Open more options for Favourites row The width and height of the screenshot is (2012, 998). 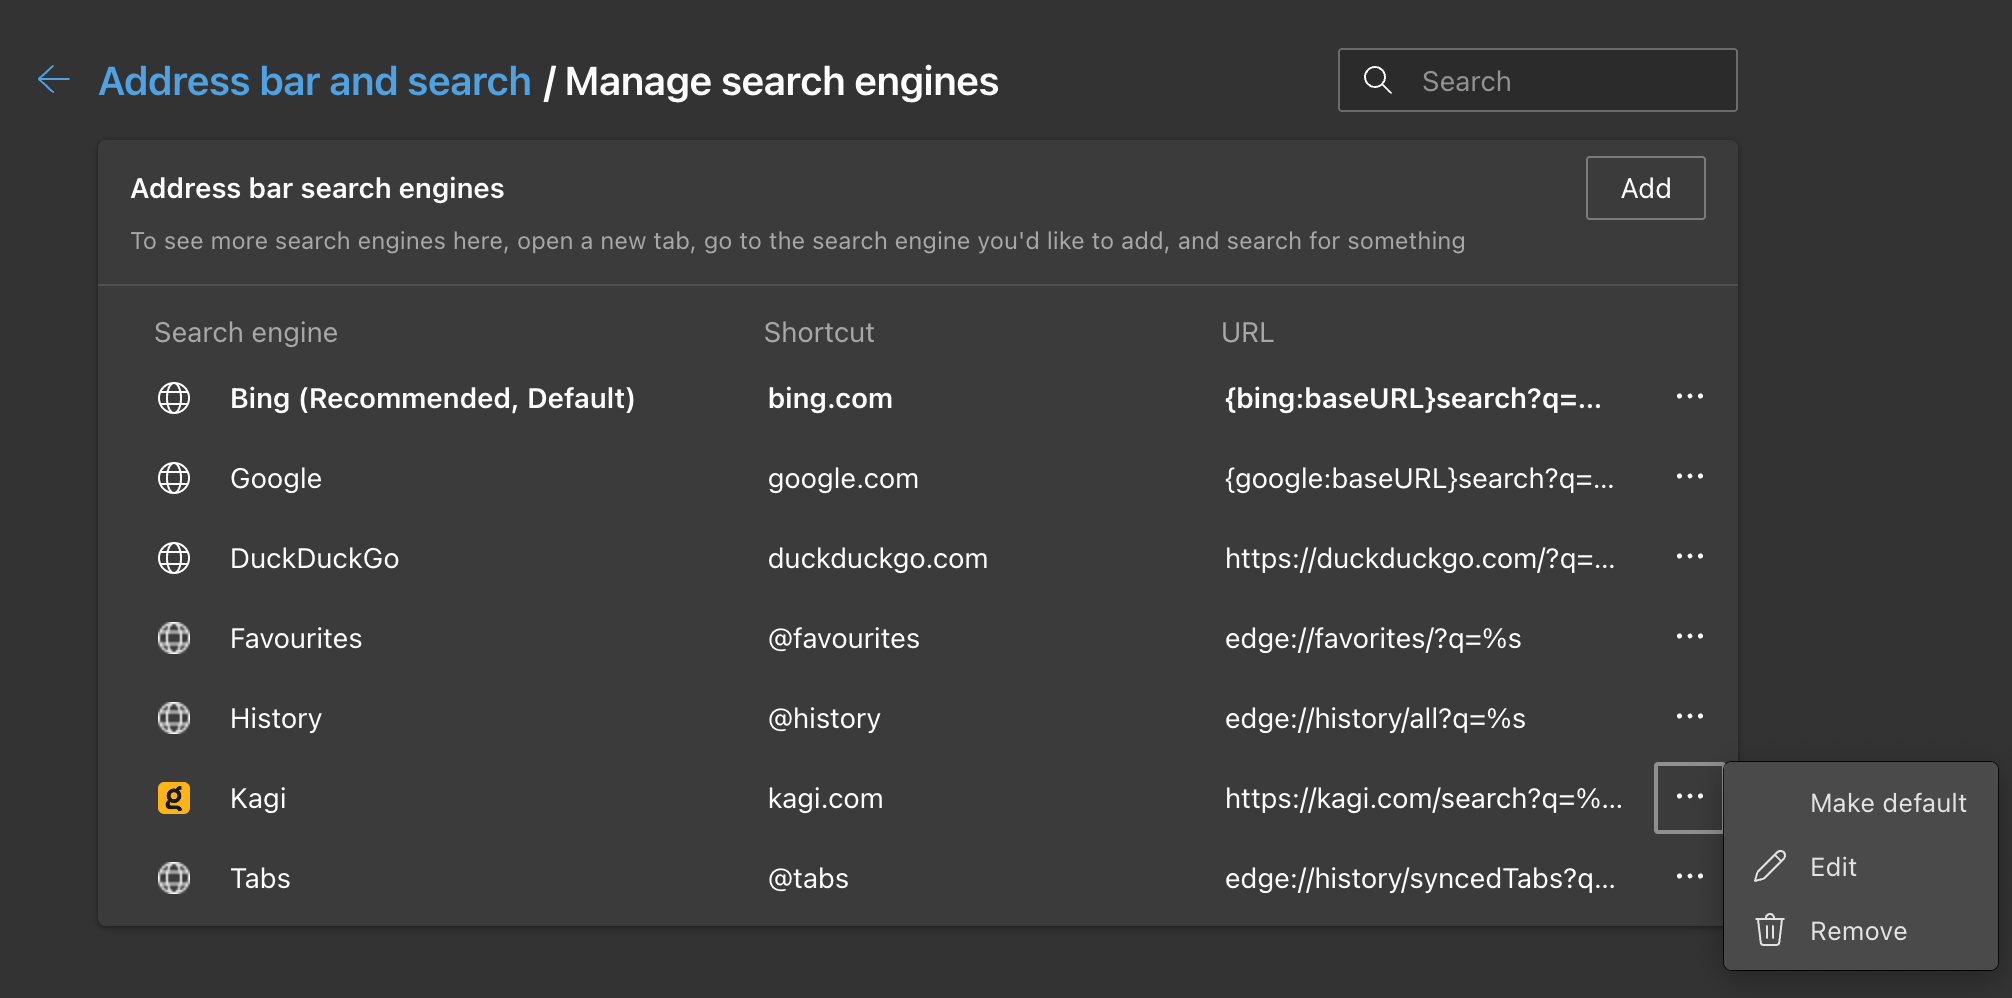coord(1689,637)
